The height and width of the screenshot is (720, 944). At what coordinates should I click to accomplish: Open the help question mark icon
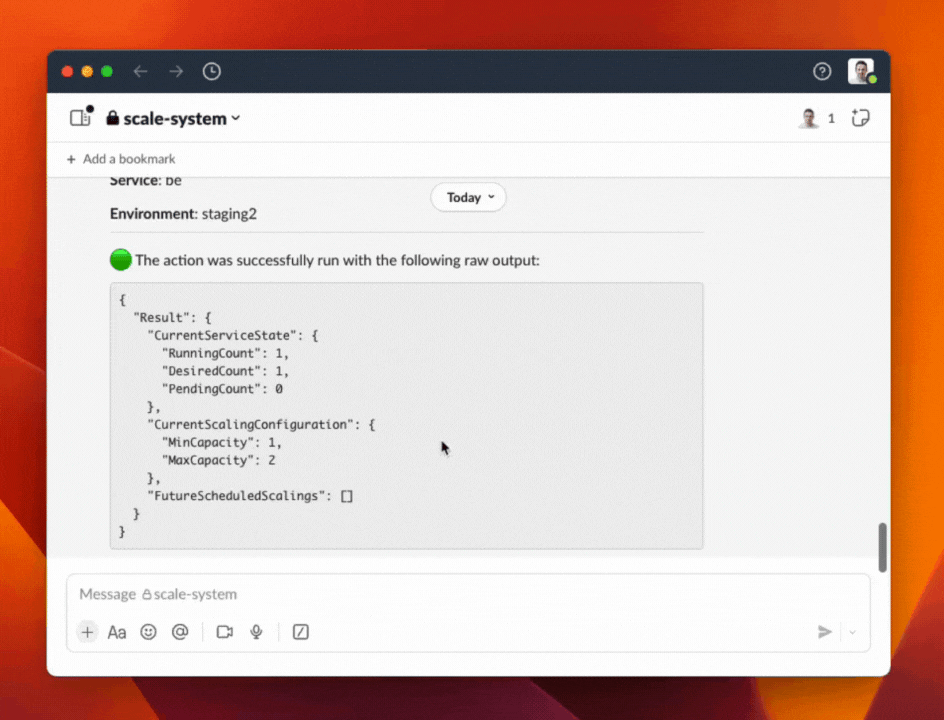pyautogui.click(x=822, y=71)
